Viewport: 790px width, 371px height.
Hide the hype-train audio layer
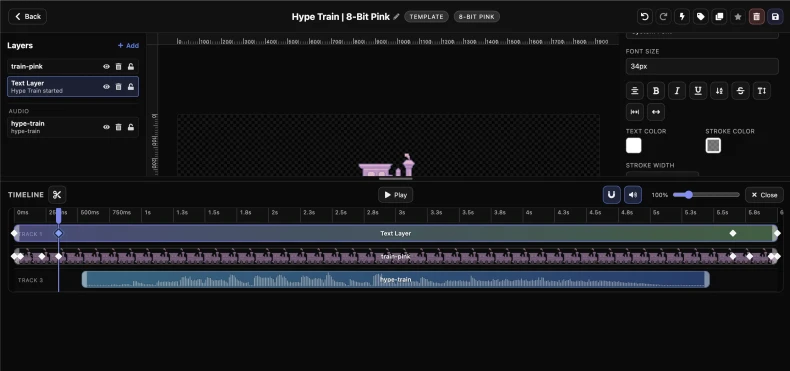106,127
